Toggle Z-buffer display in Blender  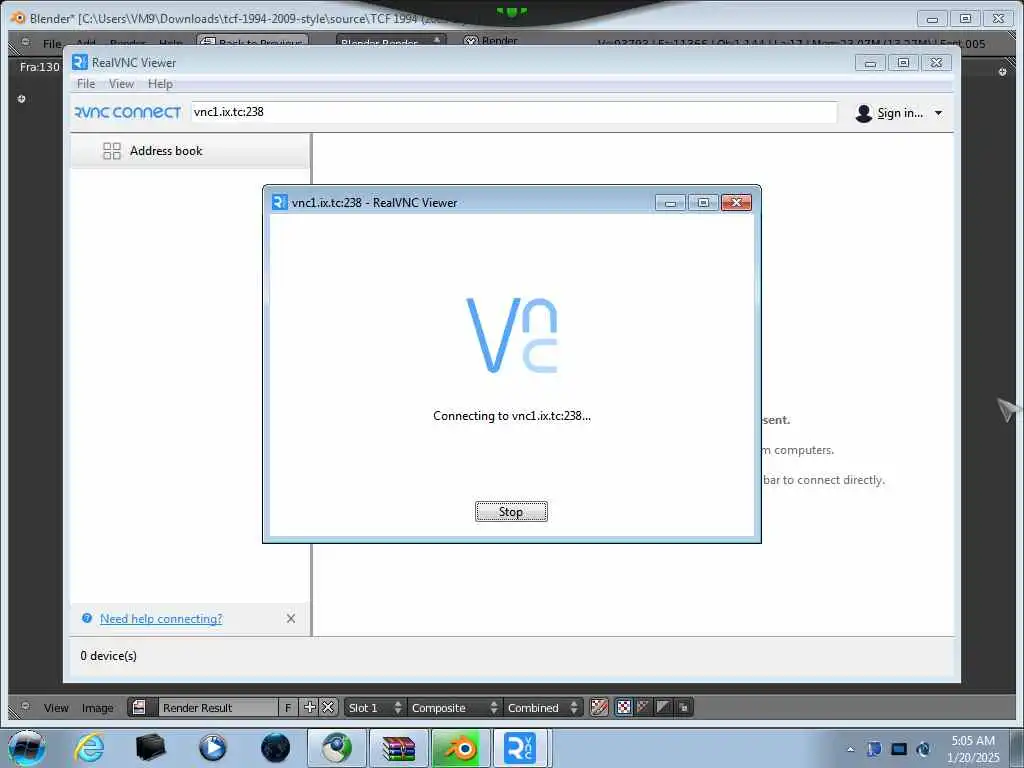coord(663,707)
